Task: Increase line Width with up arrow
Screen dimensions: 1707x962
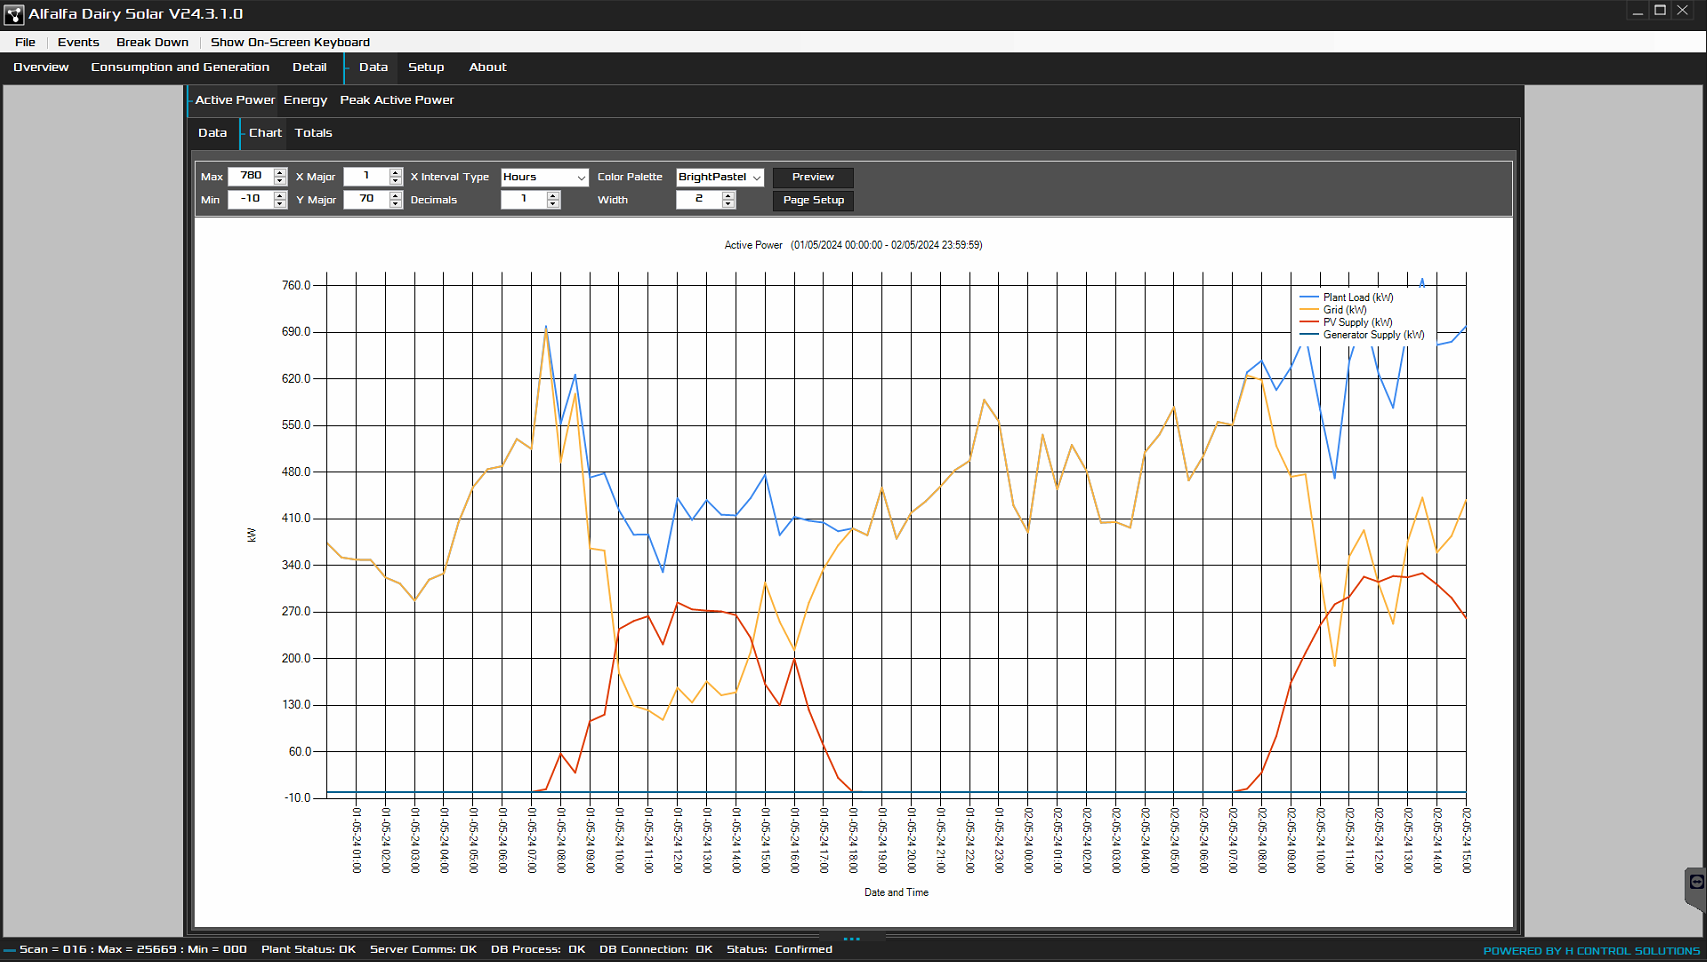Action: 728,196
